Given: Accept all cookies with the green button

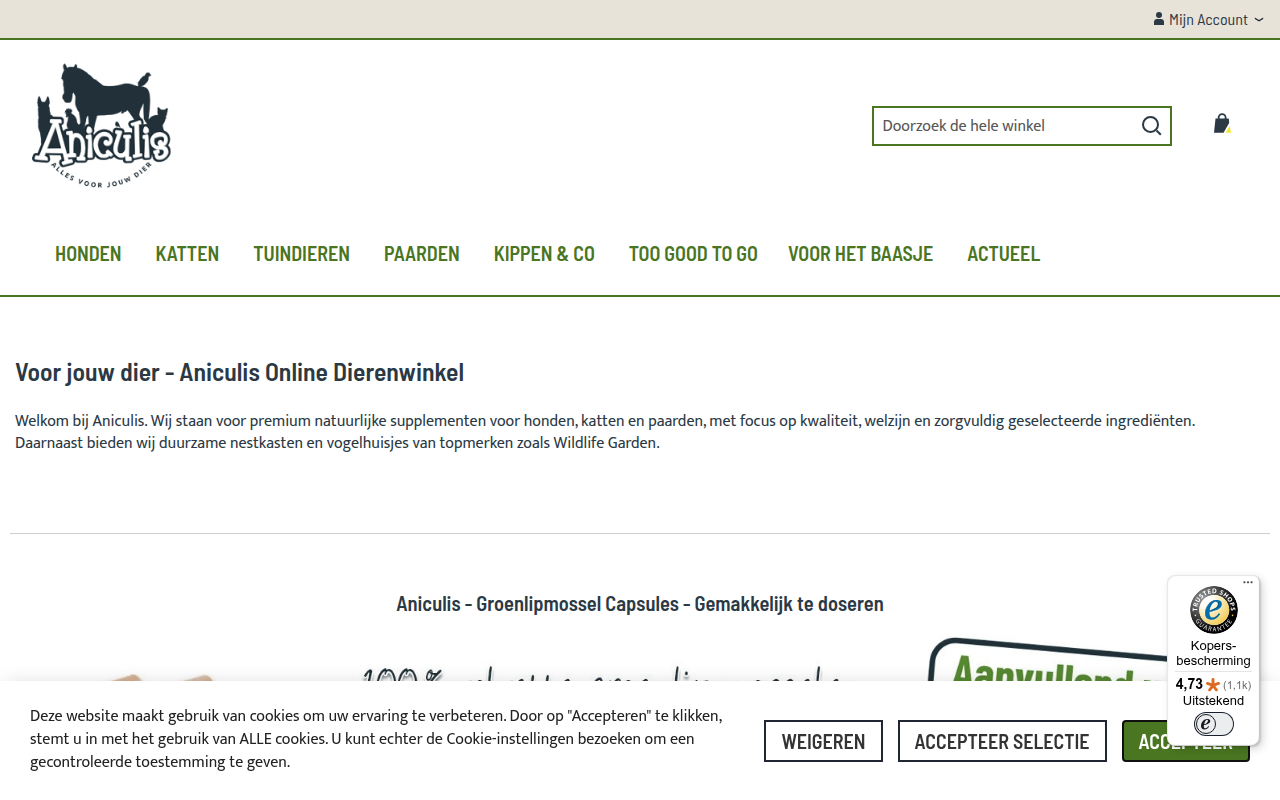Looking at the screenshot, I should pos(1185,741).
